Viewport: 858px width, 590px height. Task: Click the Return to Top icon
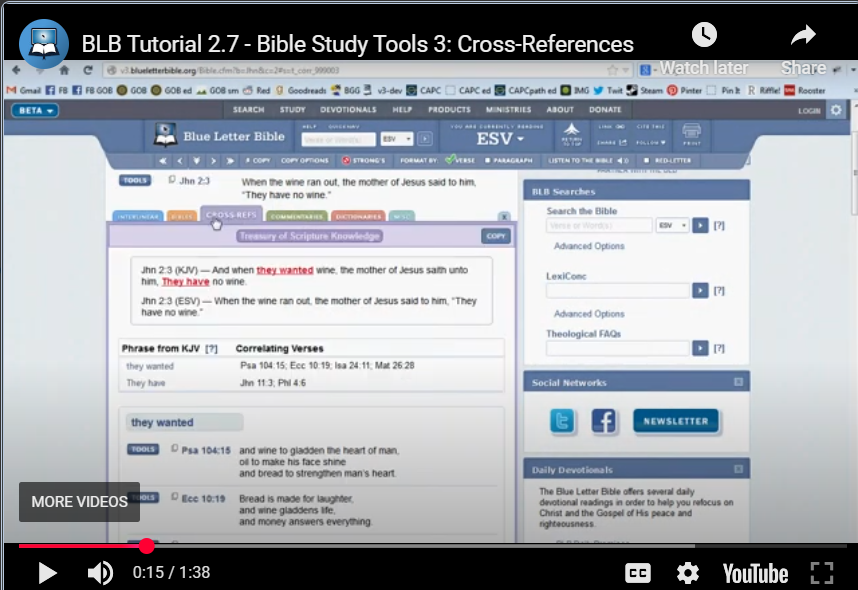(x=572, y=135)
